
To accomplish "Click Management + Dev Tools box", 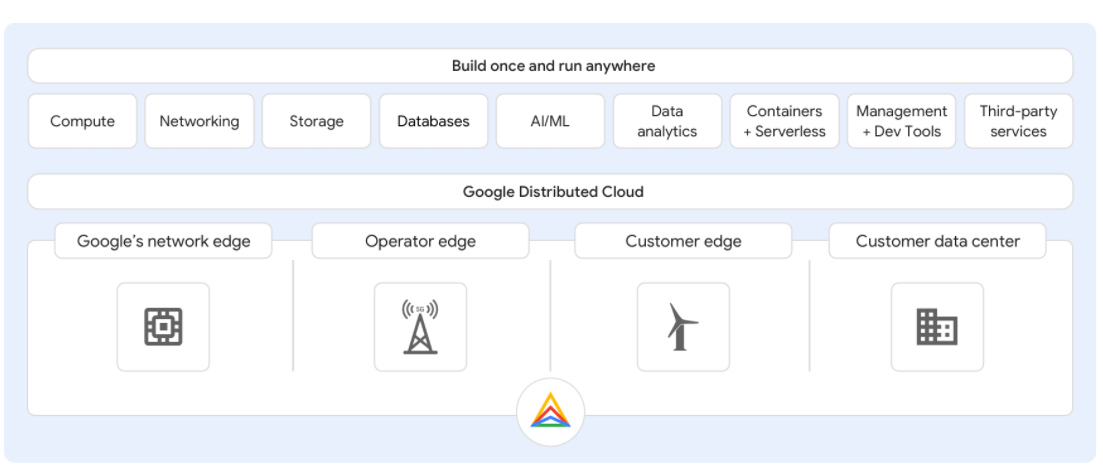I will (x=902, y=121).
